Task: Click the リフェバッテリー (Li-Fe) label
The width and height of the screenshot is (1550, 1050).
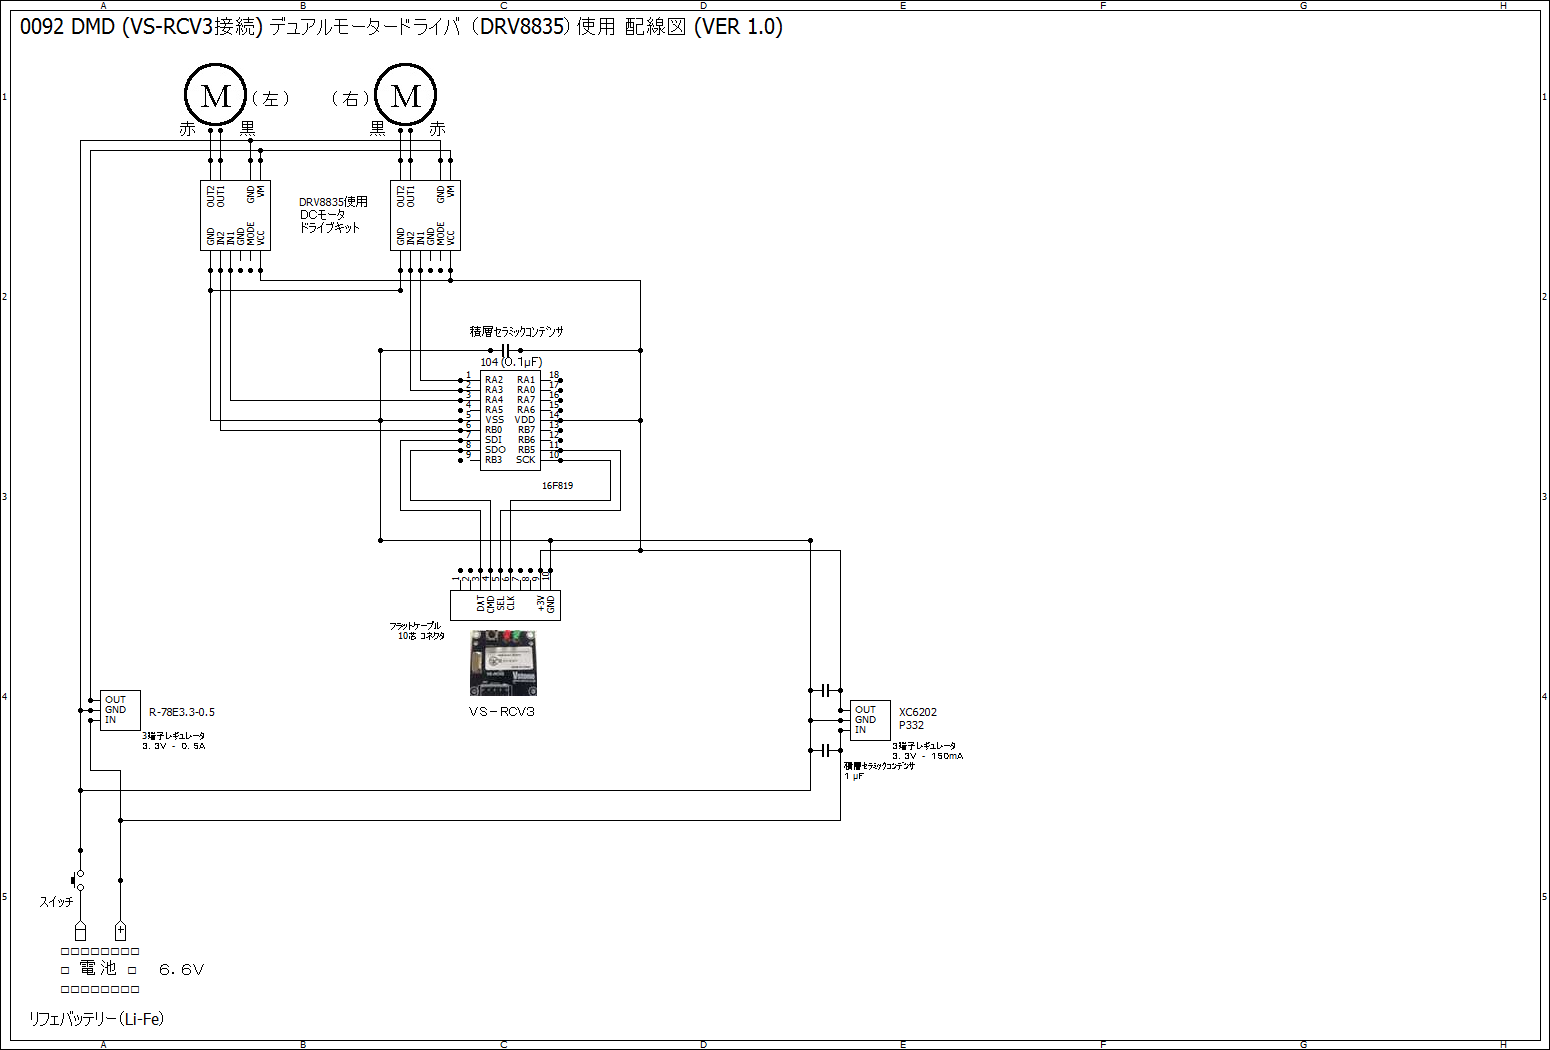Action: (x=96, y=1019)
